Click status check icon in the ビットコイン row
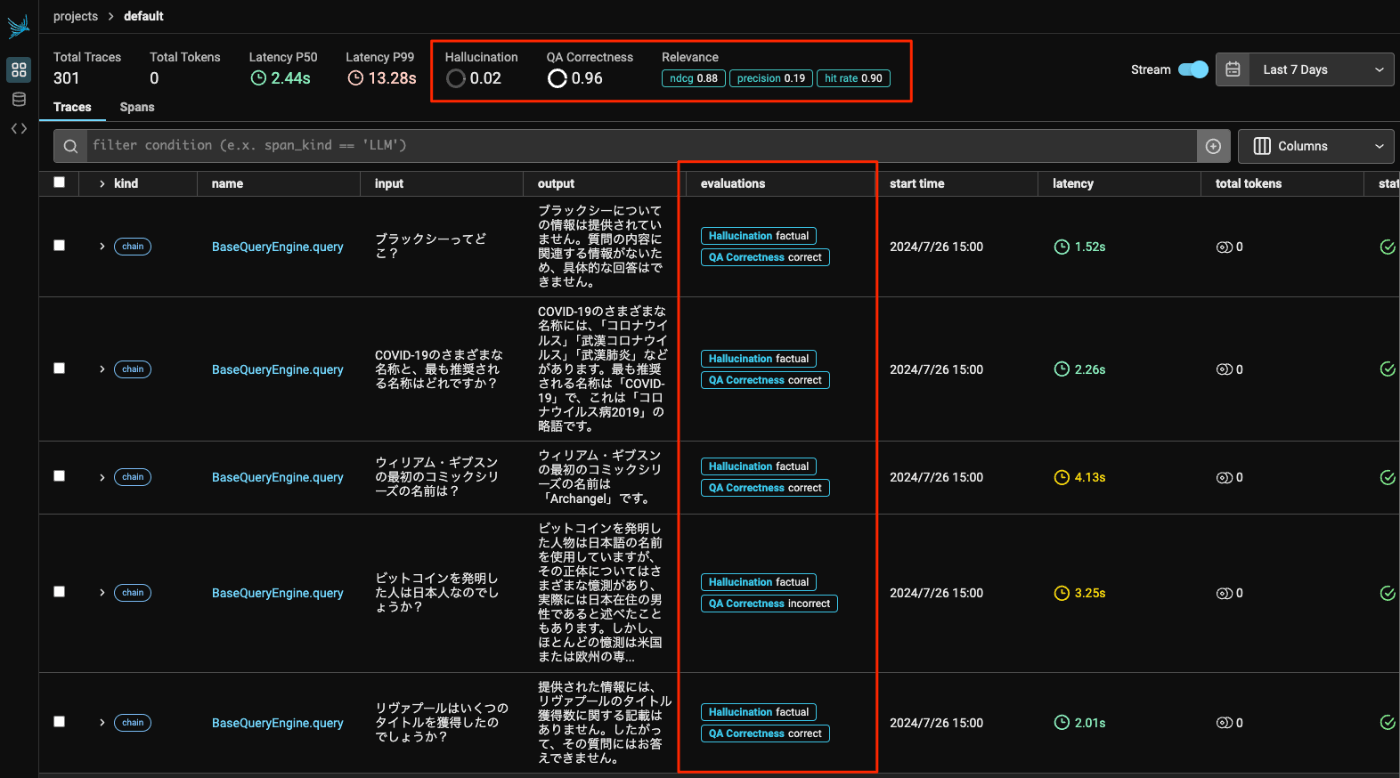This screenshot has height=778, width=1400. coord(1387,593)
